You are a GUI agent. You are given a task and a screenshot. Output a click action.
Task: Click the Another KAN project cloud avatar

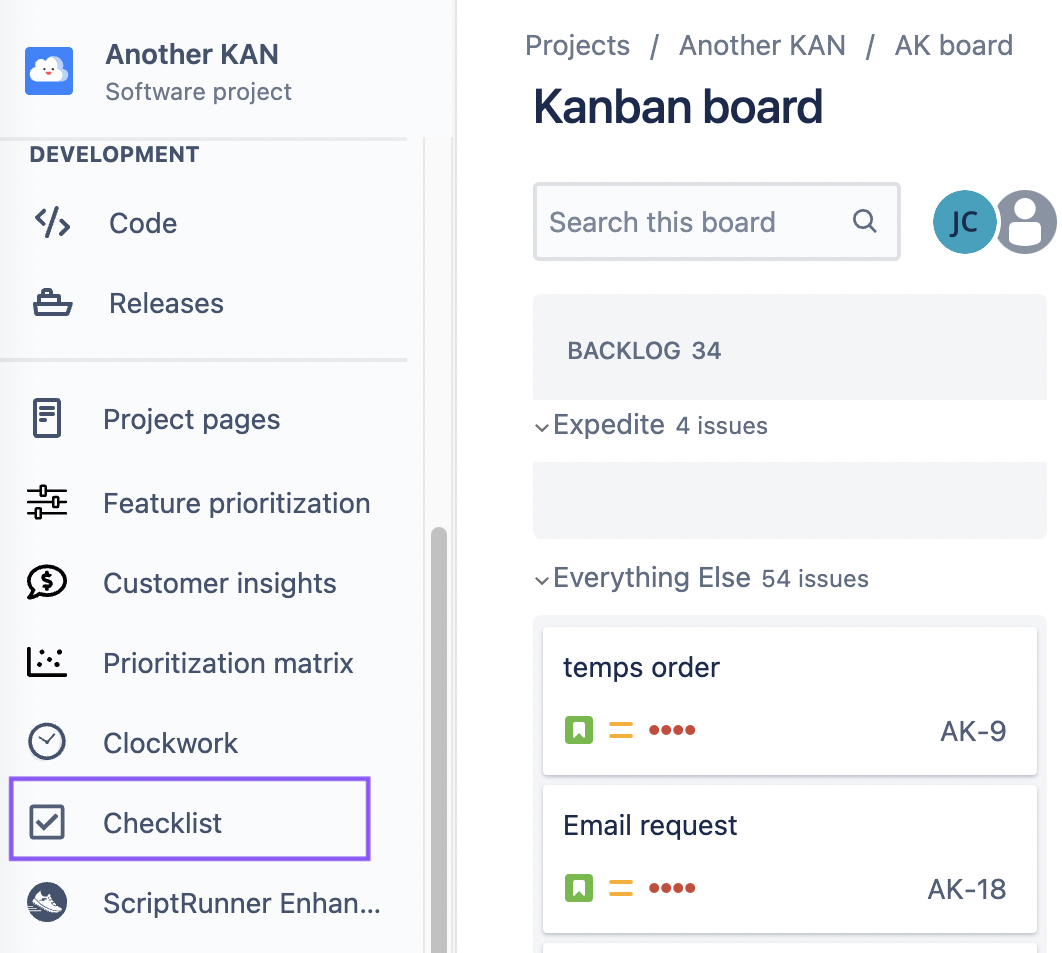click(x=49, y=71)
